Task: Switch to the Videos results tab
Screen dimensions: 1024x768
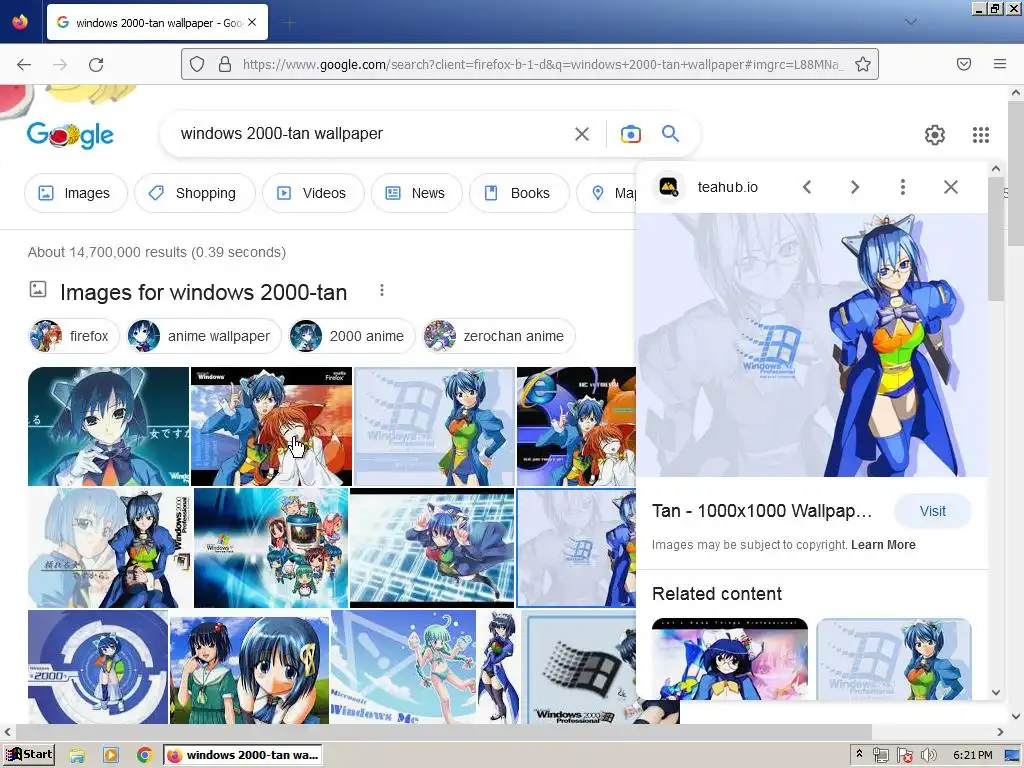Action: pos(313,193)
